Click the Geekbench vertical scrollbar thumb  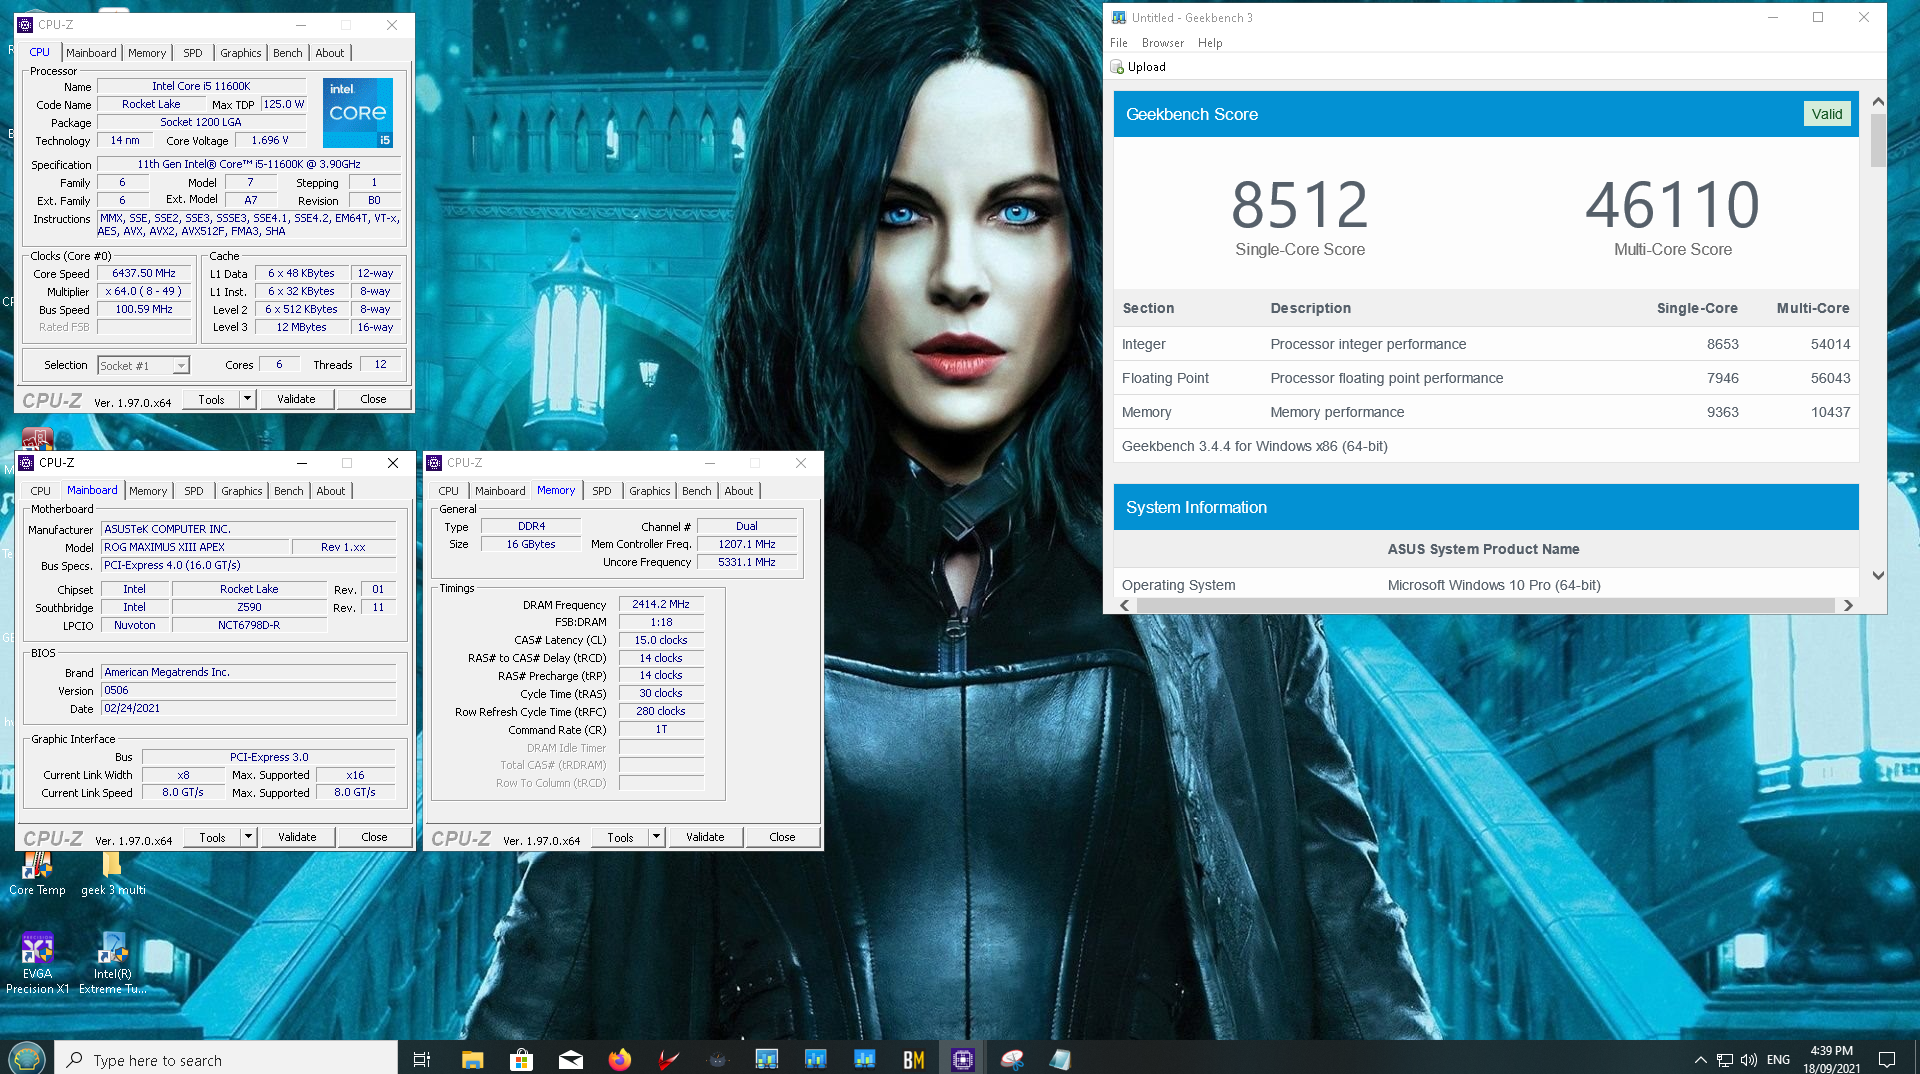(1878, 140)
